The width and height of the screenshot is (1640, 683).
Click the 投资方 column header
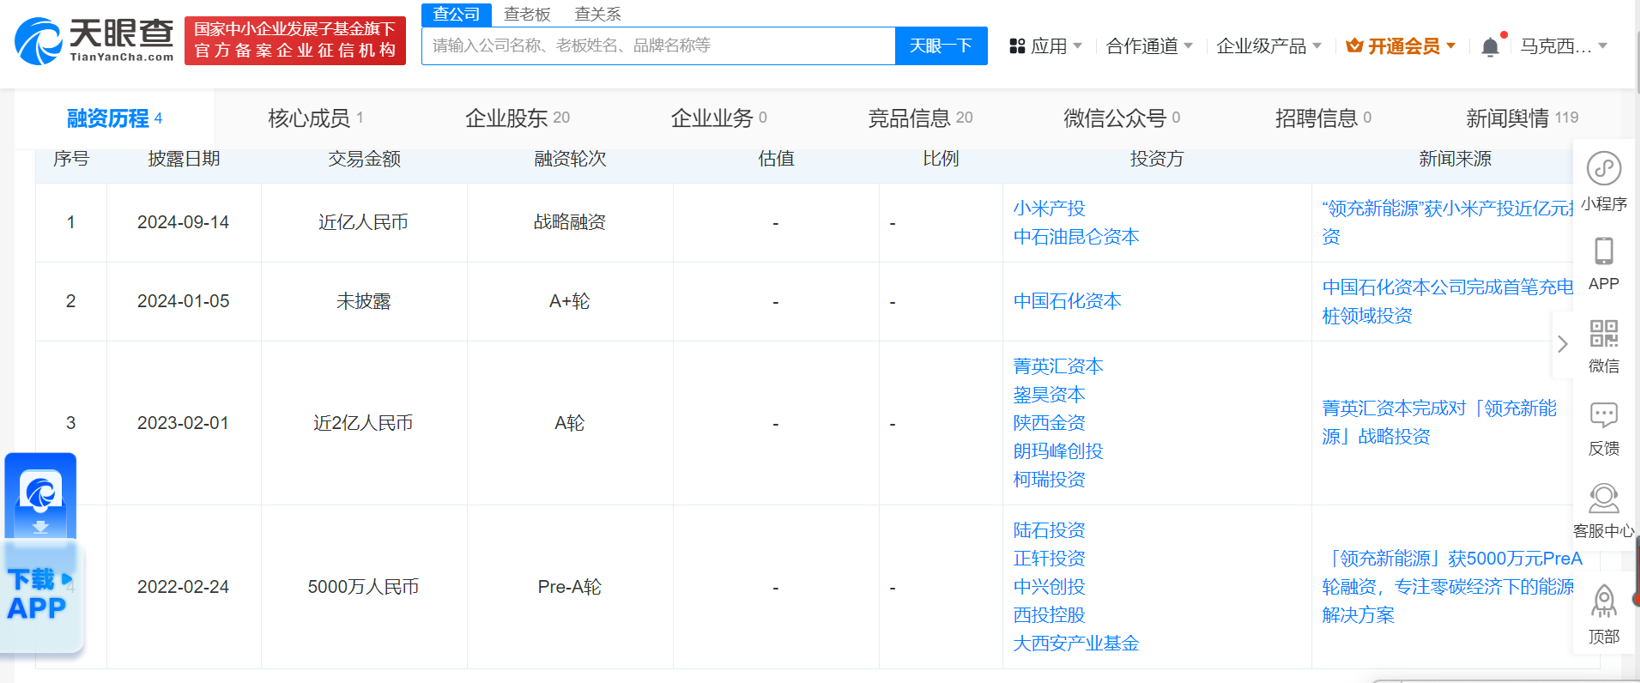(x=1156, y=159)
